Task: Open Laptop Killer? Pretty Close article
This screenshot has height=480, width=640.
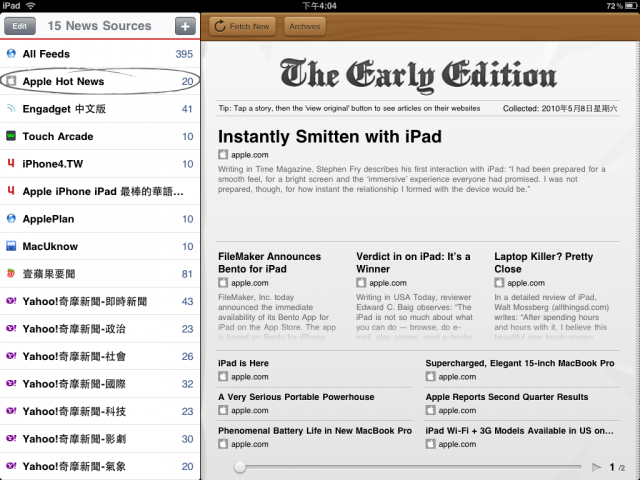Action: point(543,262)
